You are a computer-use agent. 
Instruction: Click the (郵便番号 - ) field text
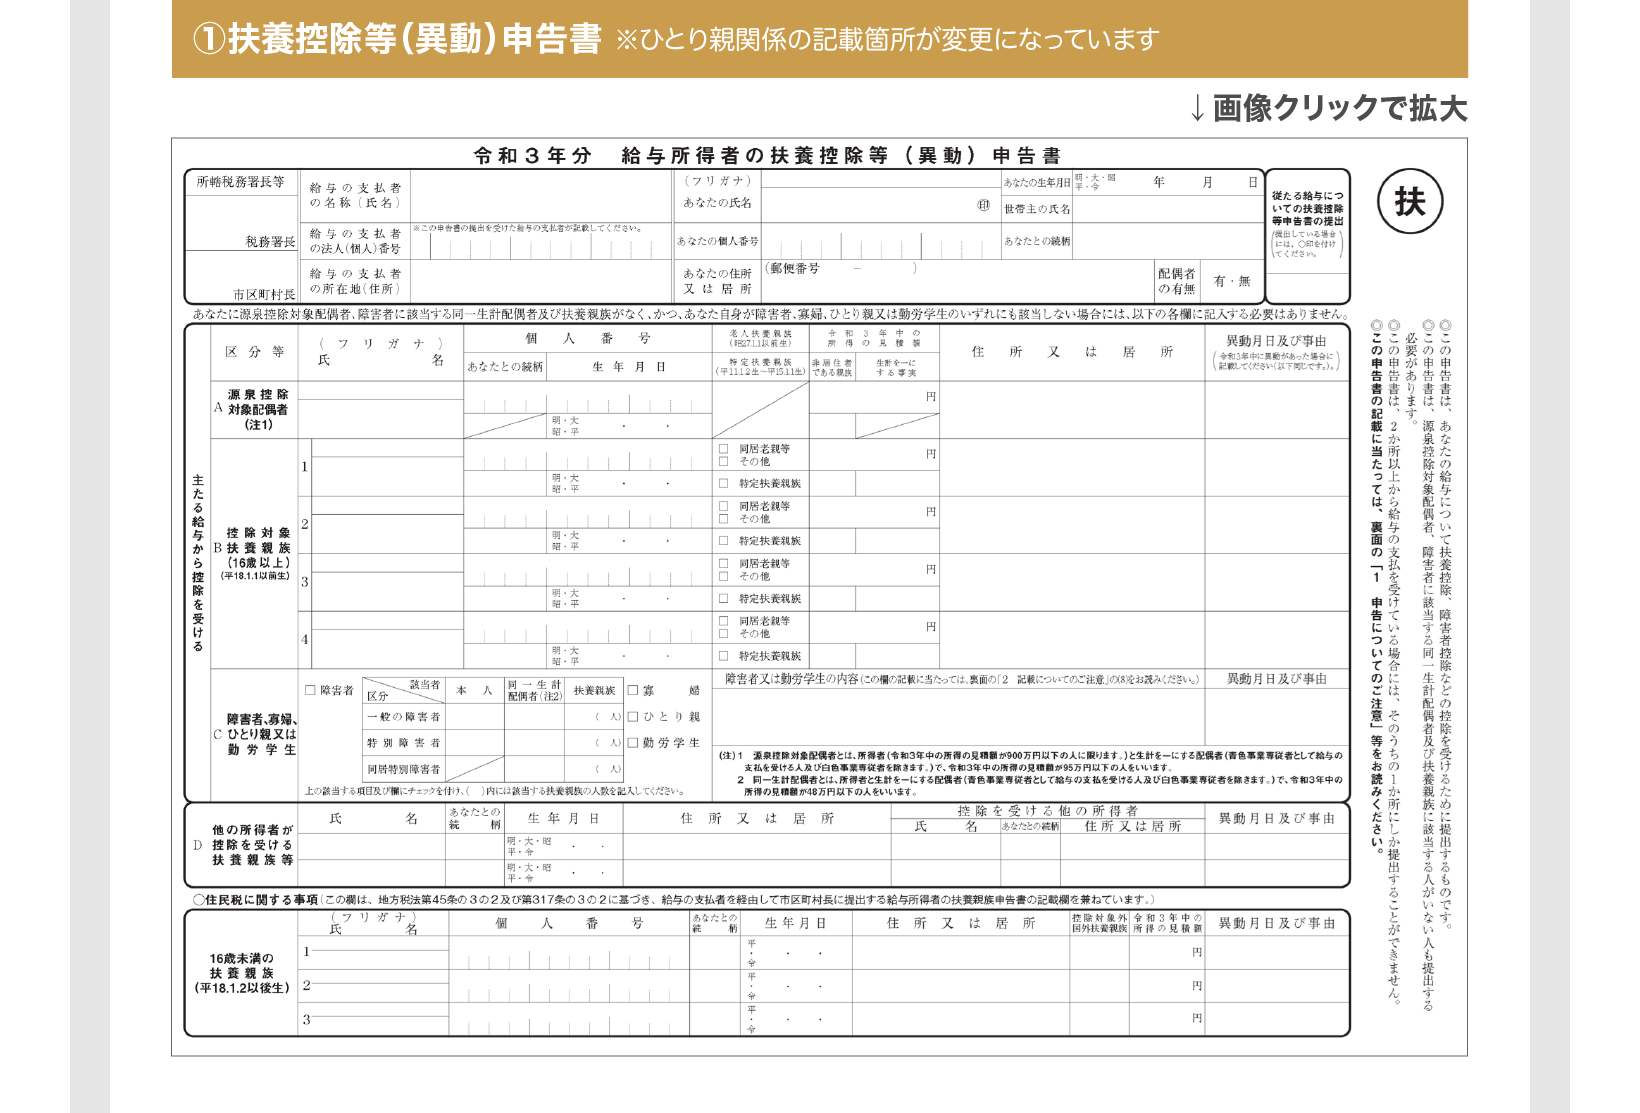[x=842, y=268]
